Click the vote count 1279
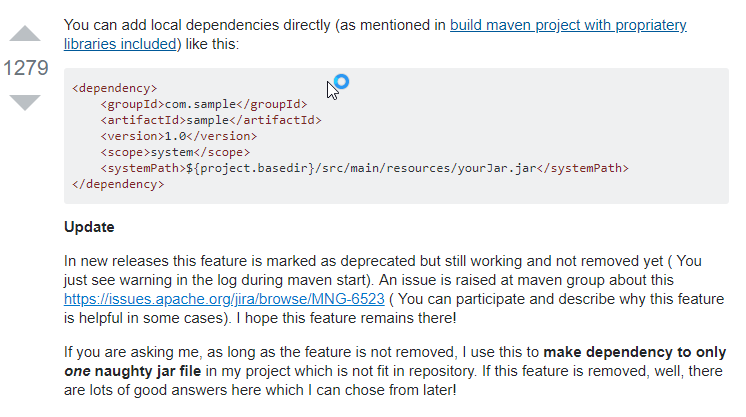This screenshot has width=746, height=417. 24,68
